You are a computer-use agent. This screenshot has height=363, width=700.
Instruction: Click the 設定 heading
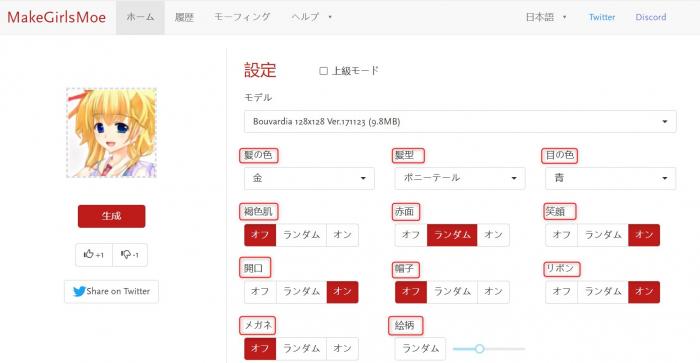260,71
